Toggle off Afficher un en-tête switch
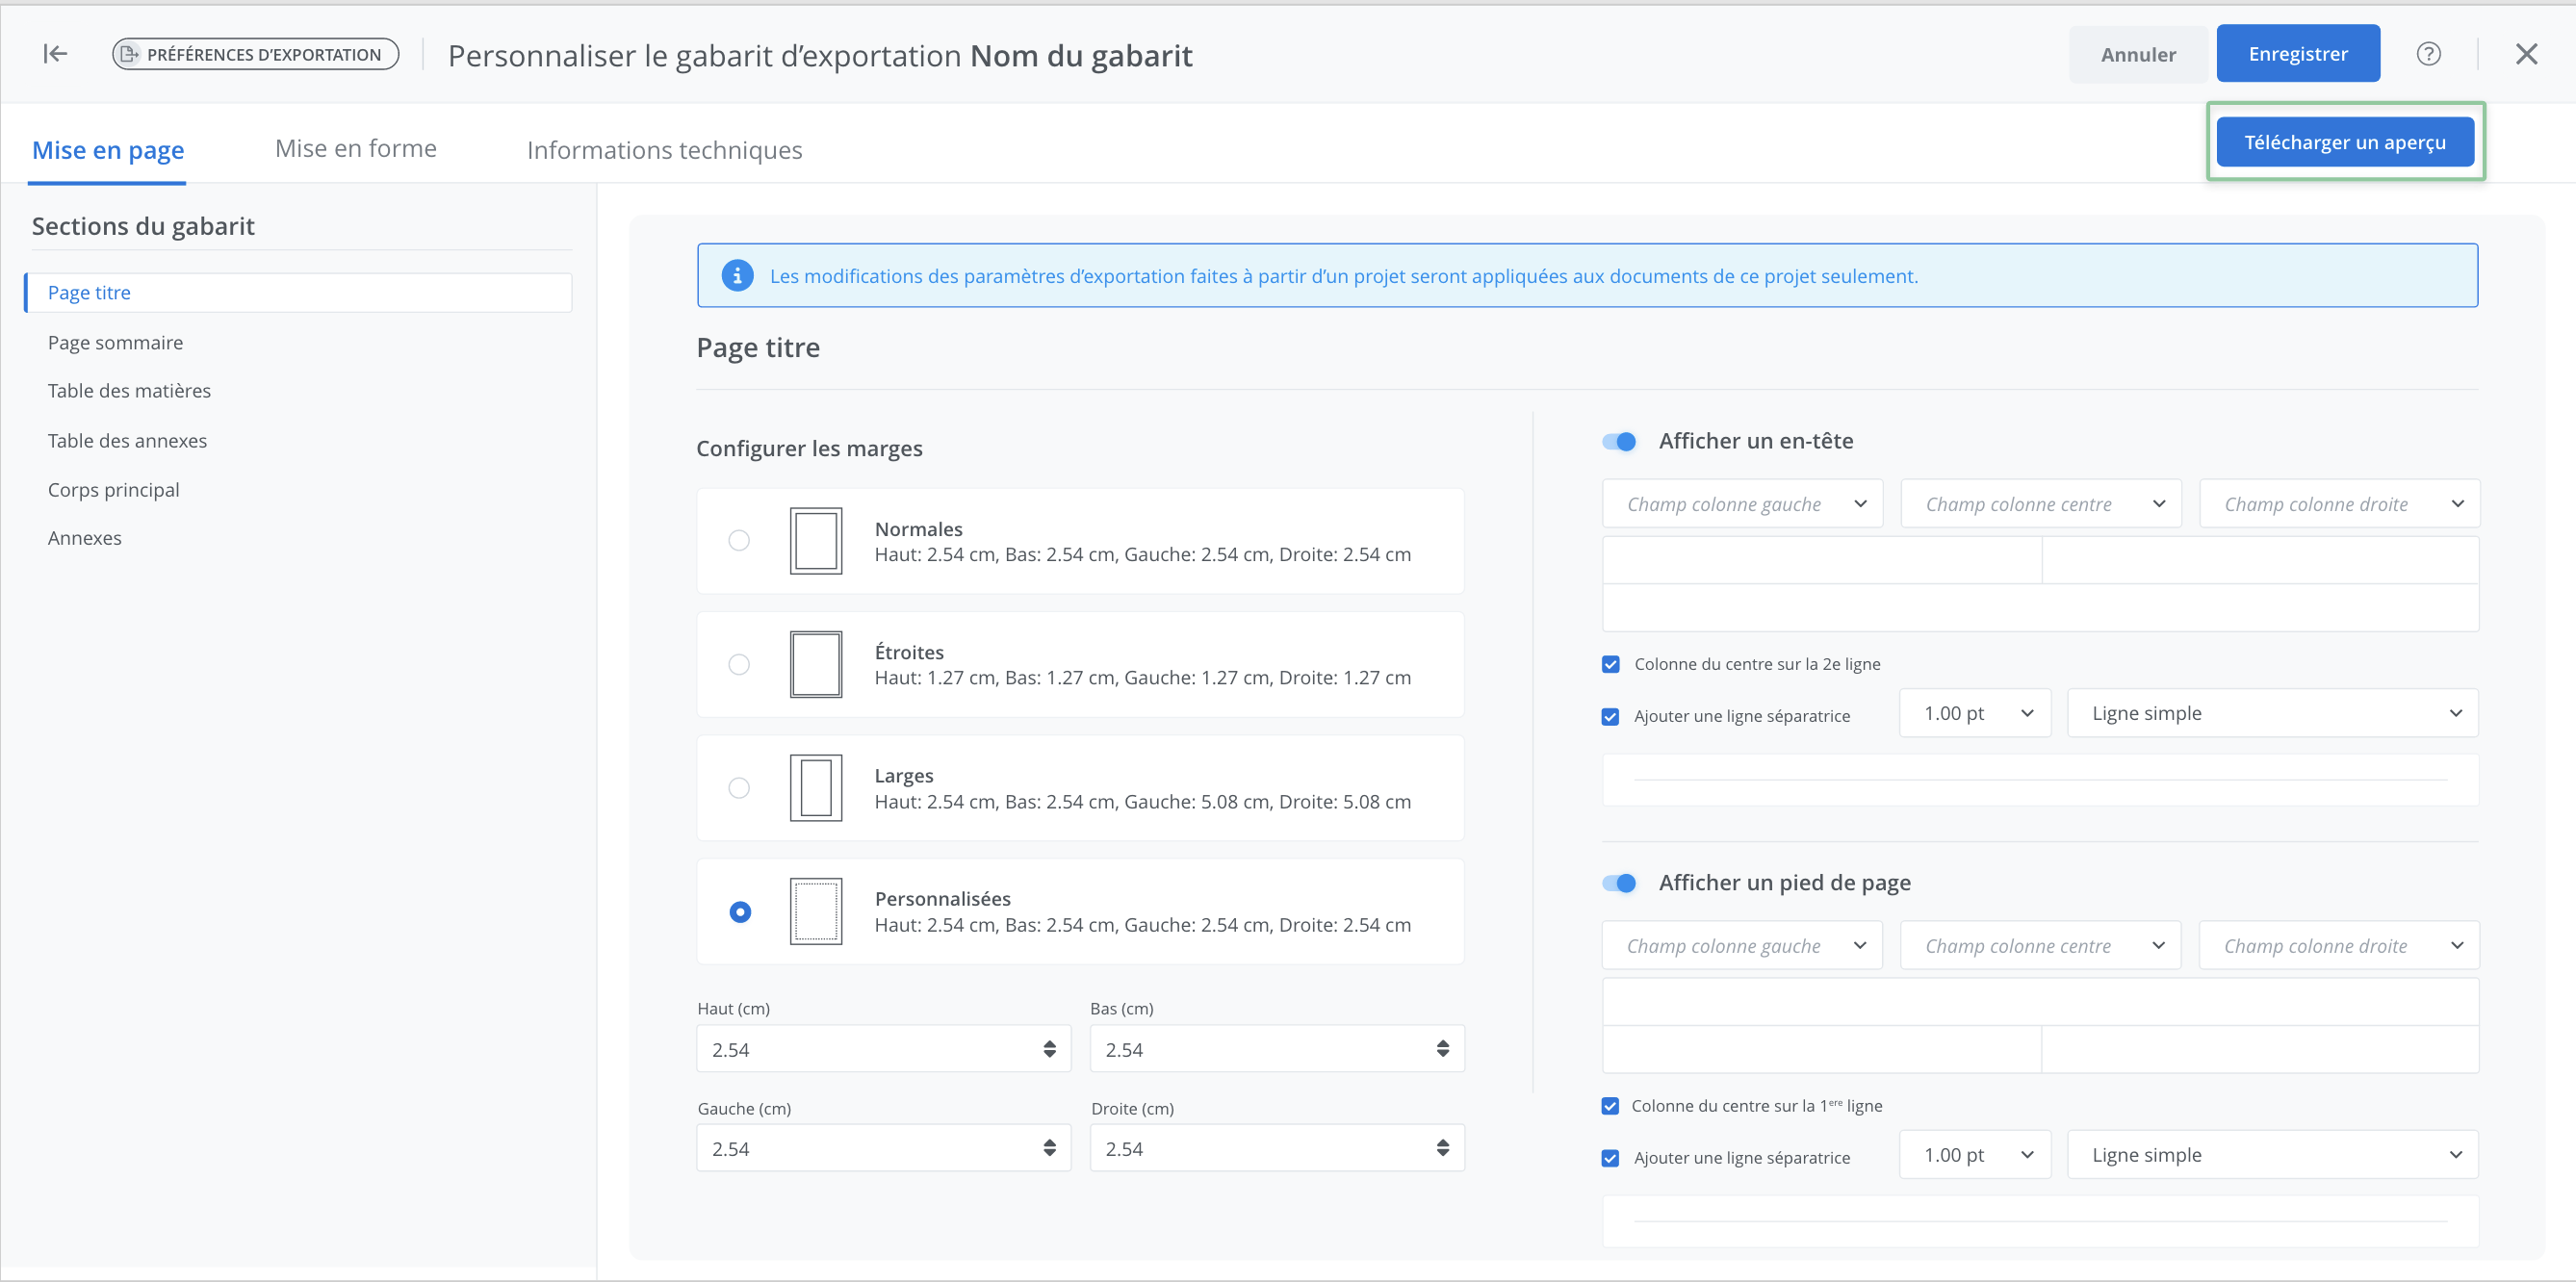Viewport: 2576px width, 1282px height. click(x=1619, y=442)
